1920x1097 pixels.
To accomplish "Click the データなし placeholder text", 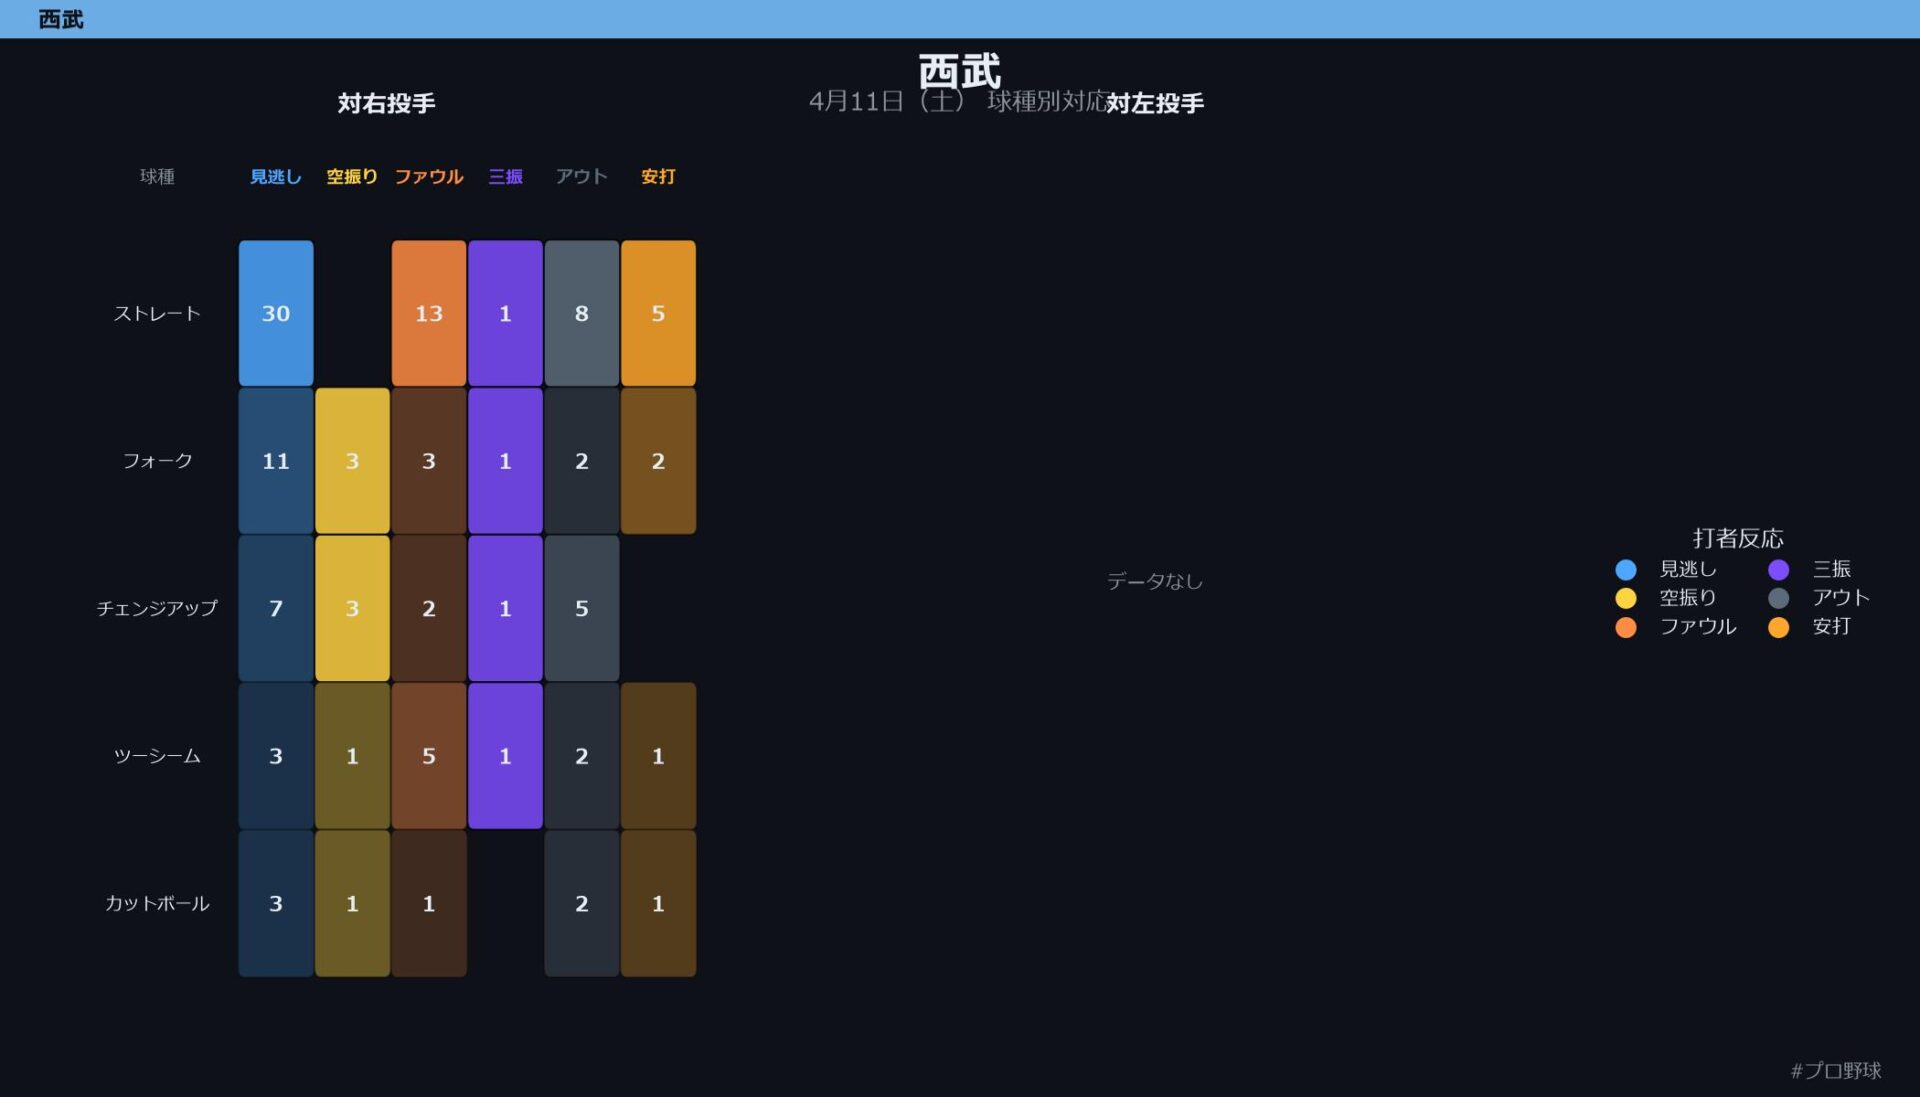I will point(1155,581).
